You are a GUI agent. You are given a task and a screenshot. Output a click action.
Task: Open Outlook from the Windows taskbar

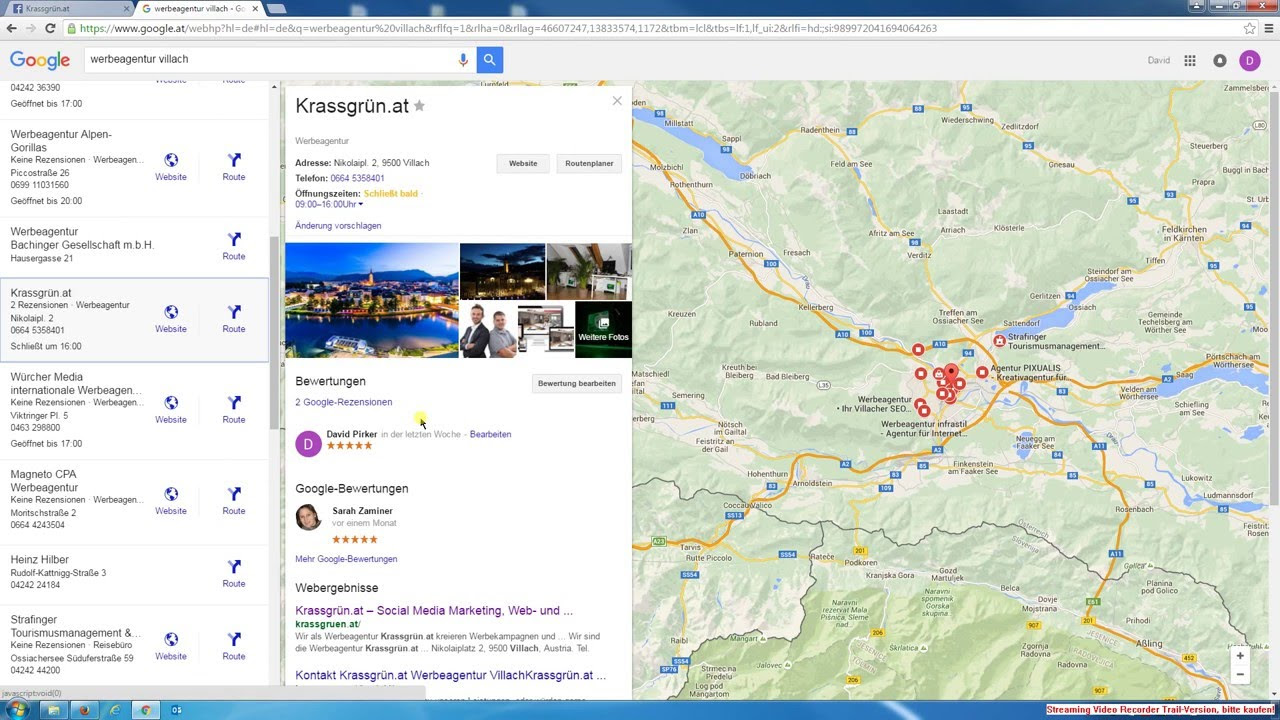coord(176,710)
